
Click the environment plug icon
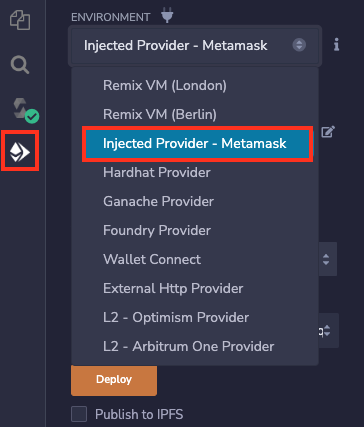point(167,16)
